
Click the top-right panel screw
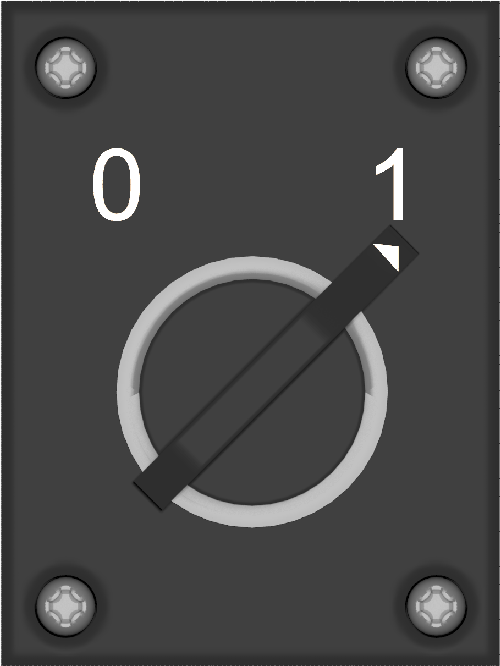click(x=436, y=68)
